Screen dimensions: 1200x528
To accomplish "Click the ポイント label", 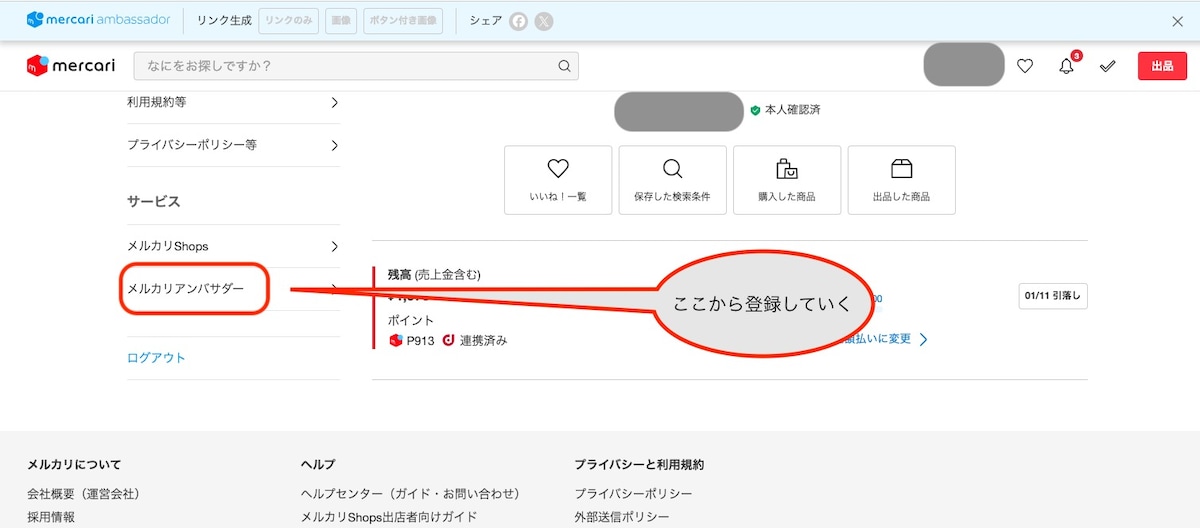I will coord(411,320).
